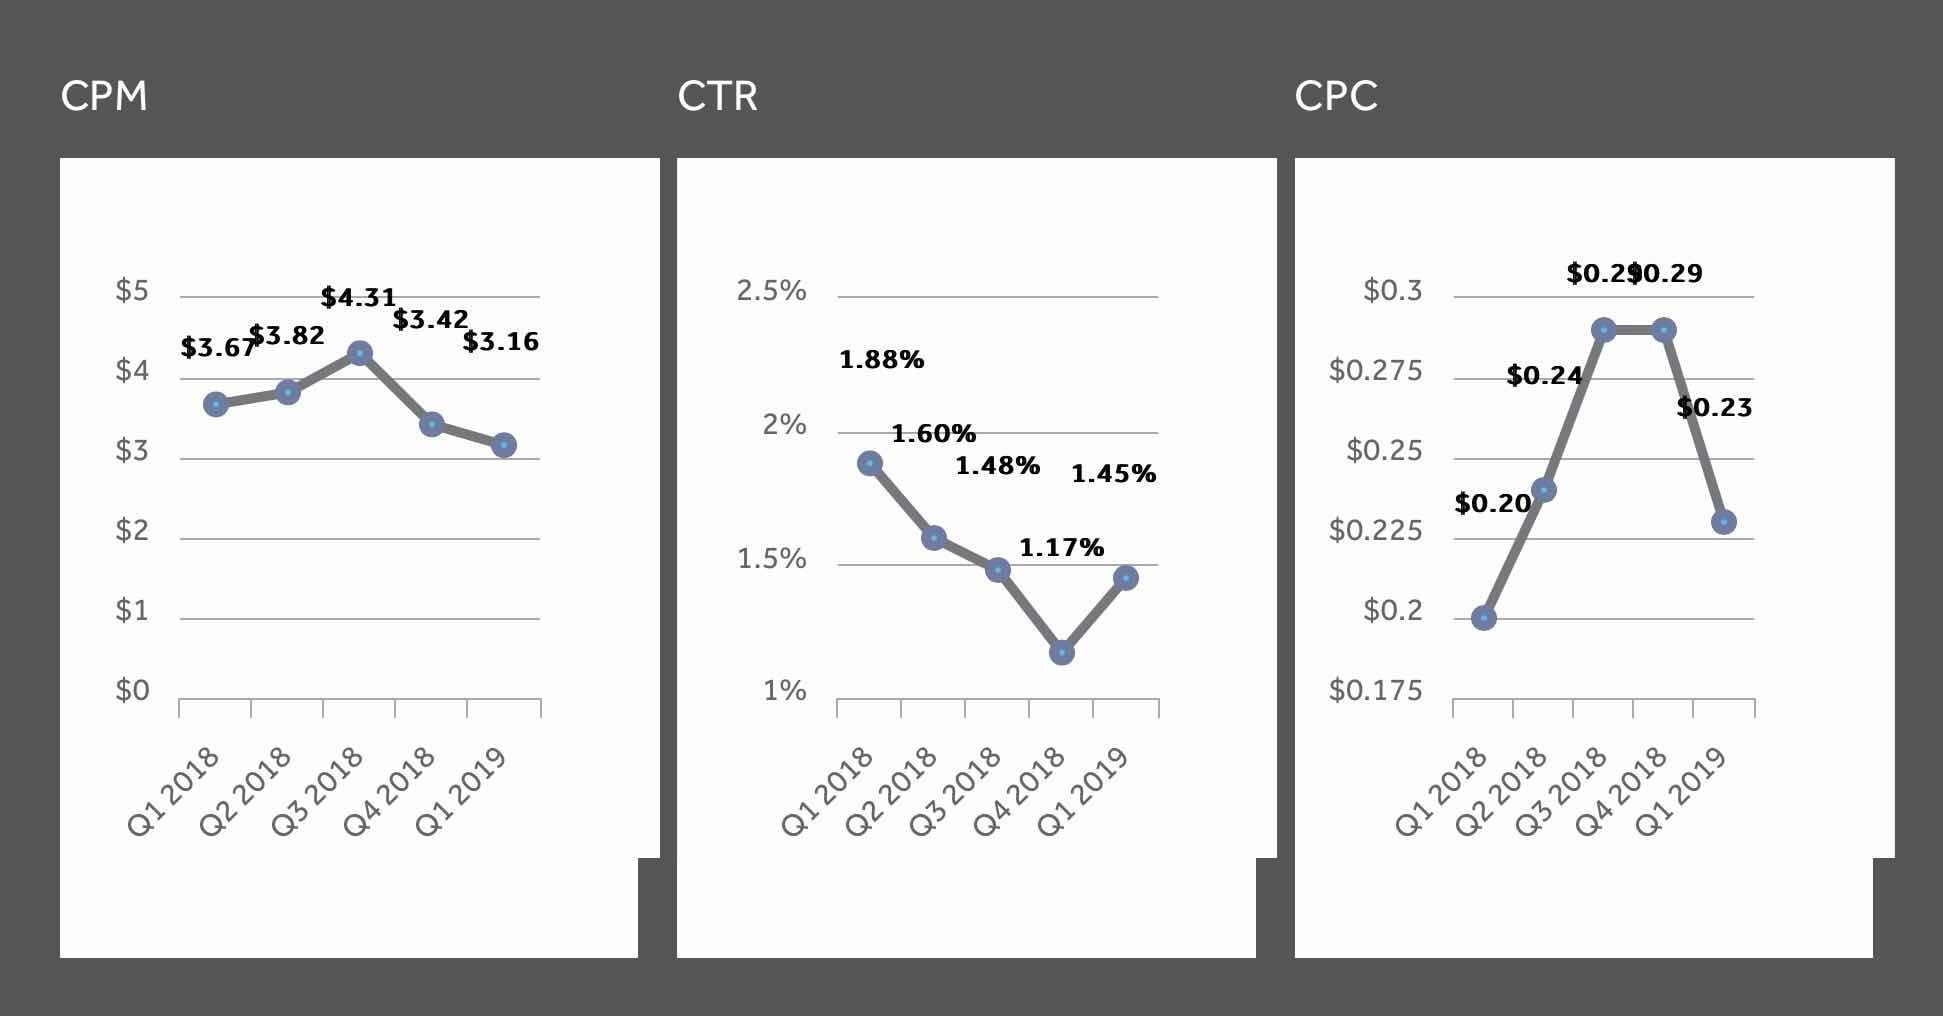This screenshot has width=1943, height=1016.
Task: Click Q2 2018 axis label under CPM chart
Action: [246, 789]
